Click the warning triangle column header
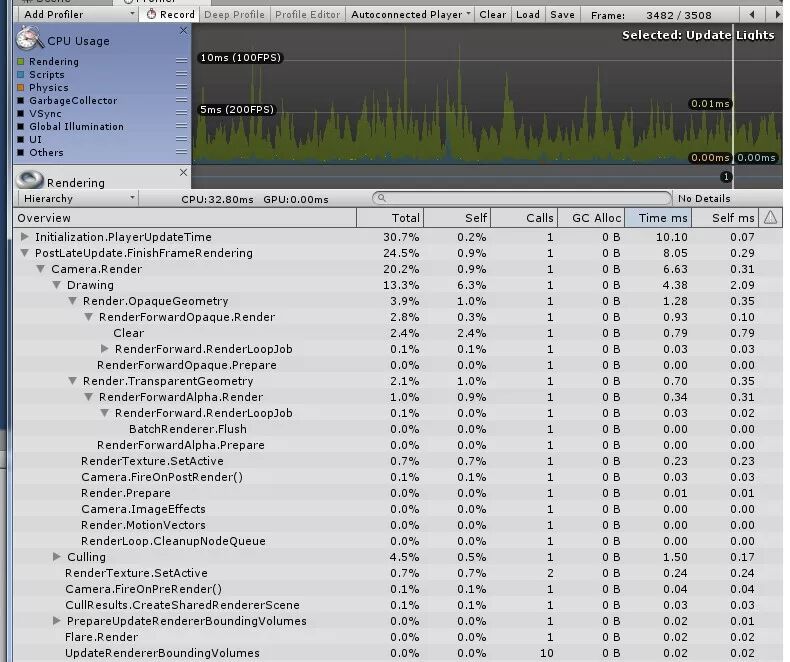Image resolution: width=790 pixels, height=662 pixels. [x=770, y=218]
